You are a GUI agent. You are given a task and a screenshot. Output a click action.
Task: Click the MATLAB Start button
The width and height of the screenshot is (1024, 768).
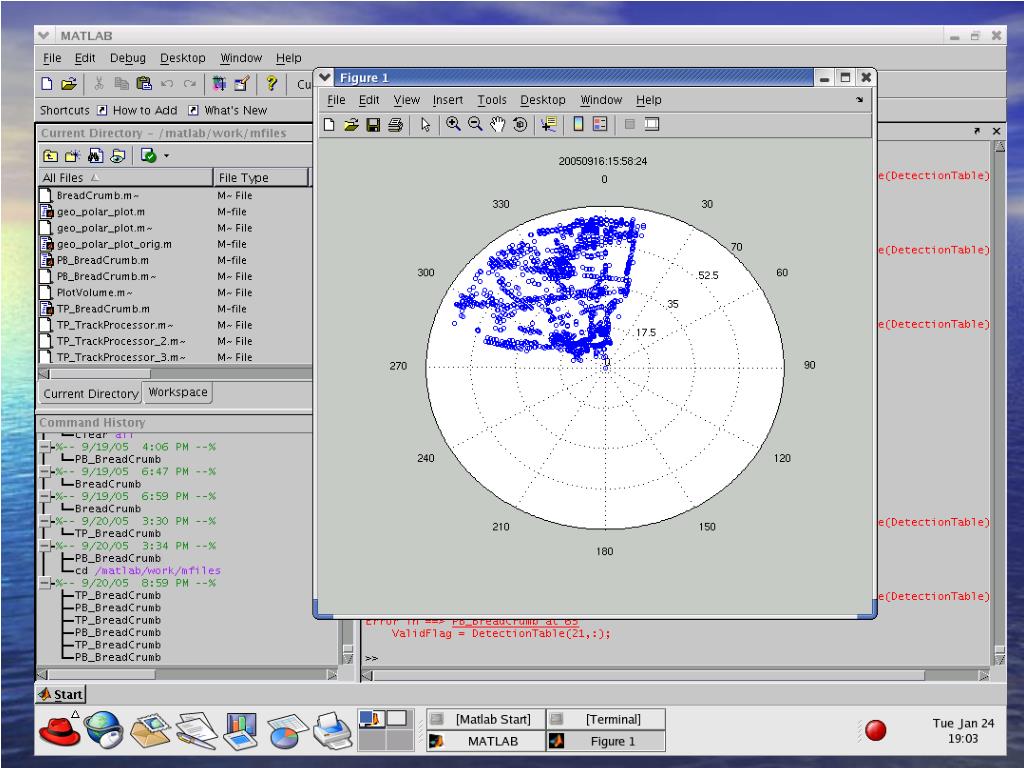click(61, 694)
